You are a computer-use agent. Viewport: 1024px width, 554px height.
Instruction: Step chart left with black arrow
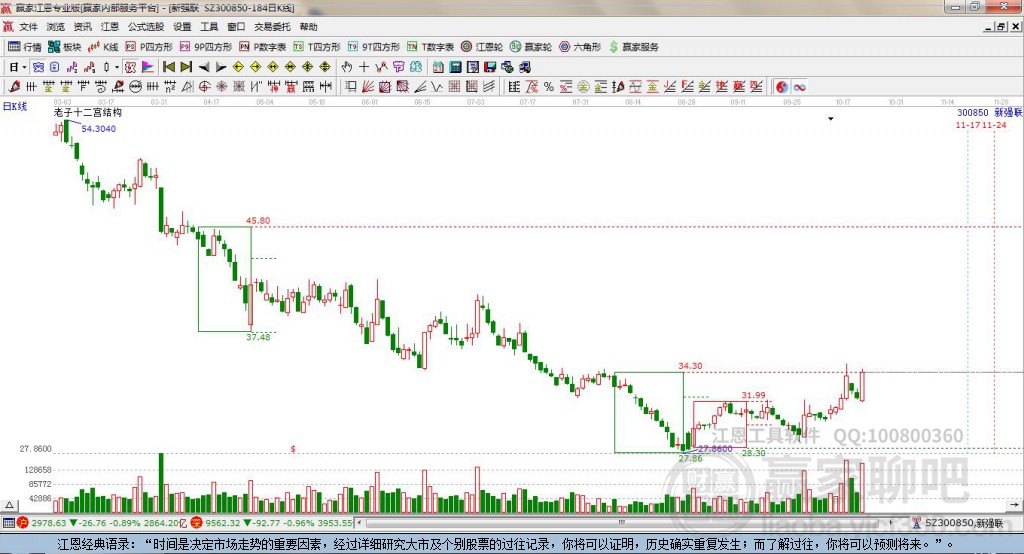tap(204, 67)
